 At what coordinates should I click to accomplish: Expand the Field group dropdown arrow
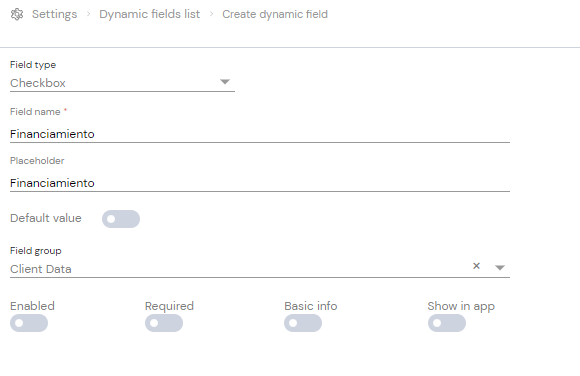[500, 267]
